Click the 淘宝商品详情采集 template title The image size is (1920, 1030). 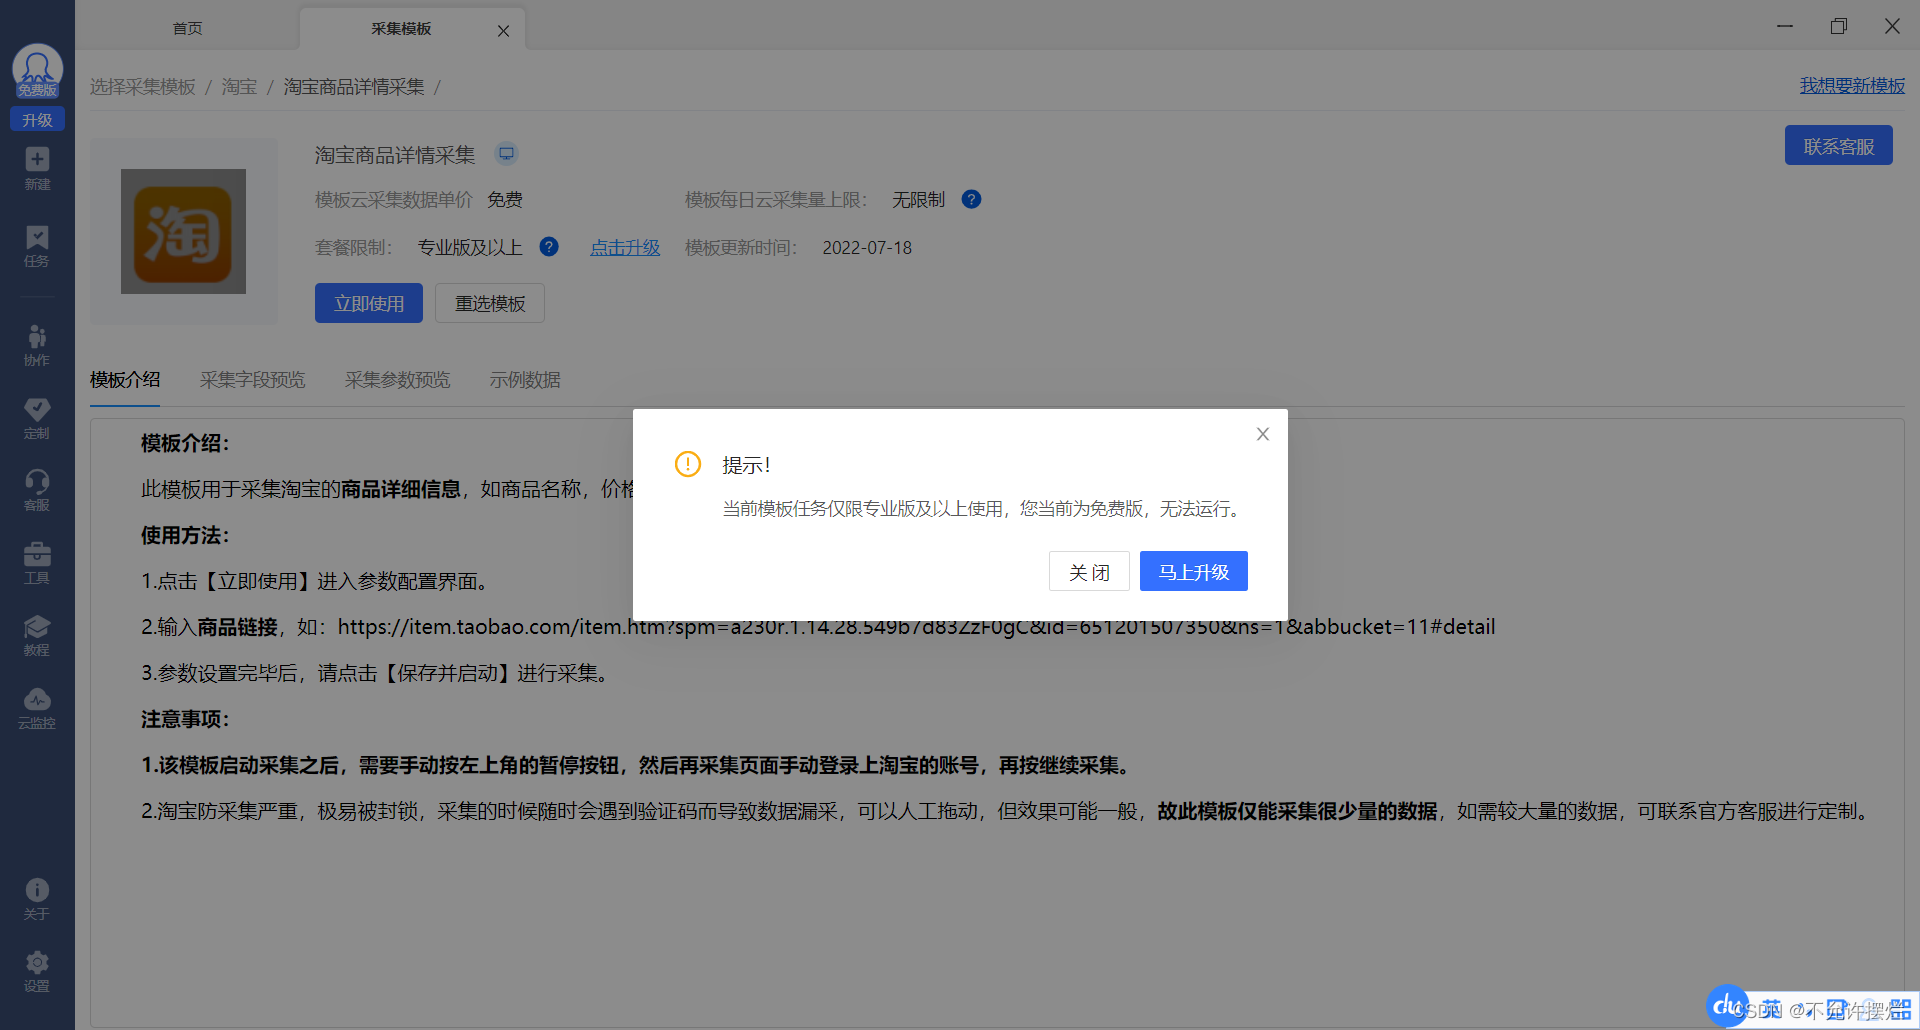(395, 155)
